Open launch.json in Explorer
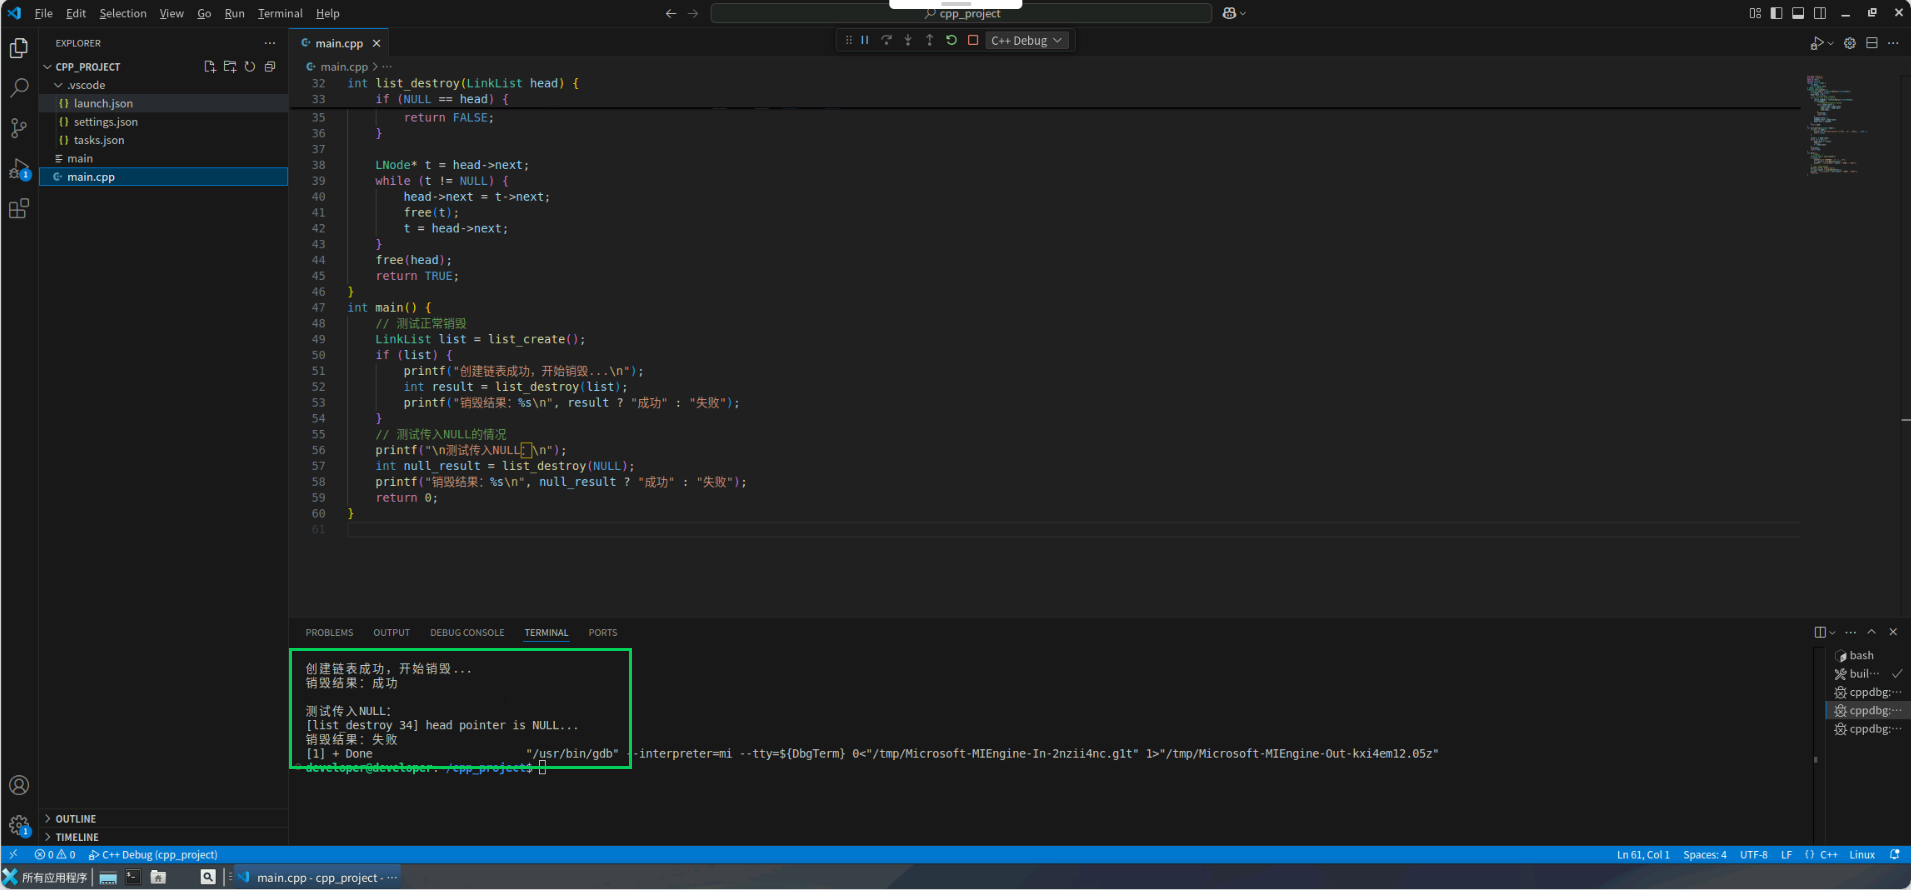The height and width of the screenshot is (890, 1911). pyautogui.click(x=103, y=103)
